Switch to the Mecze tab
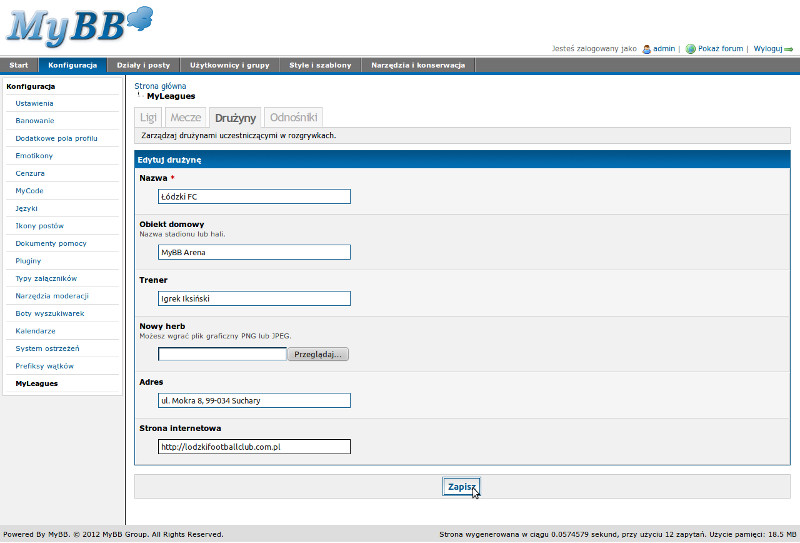 pyautogui.click(x=186, y=118)
